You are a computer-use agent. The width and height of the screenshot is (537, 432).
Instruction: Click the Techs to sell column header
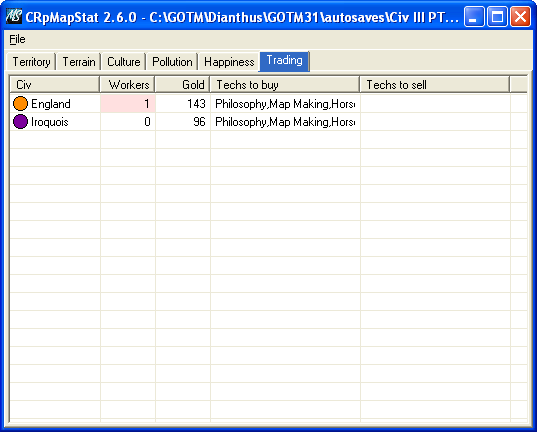tap(435, 85)
